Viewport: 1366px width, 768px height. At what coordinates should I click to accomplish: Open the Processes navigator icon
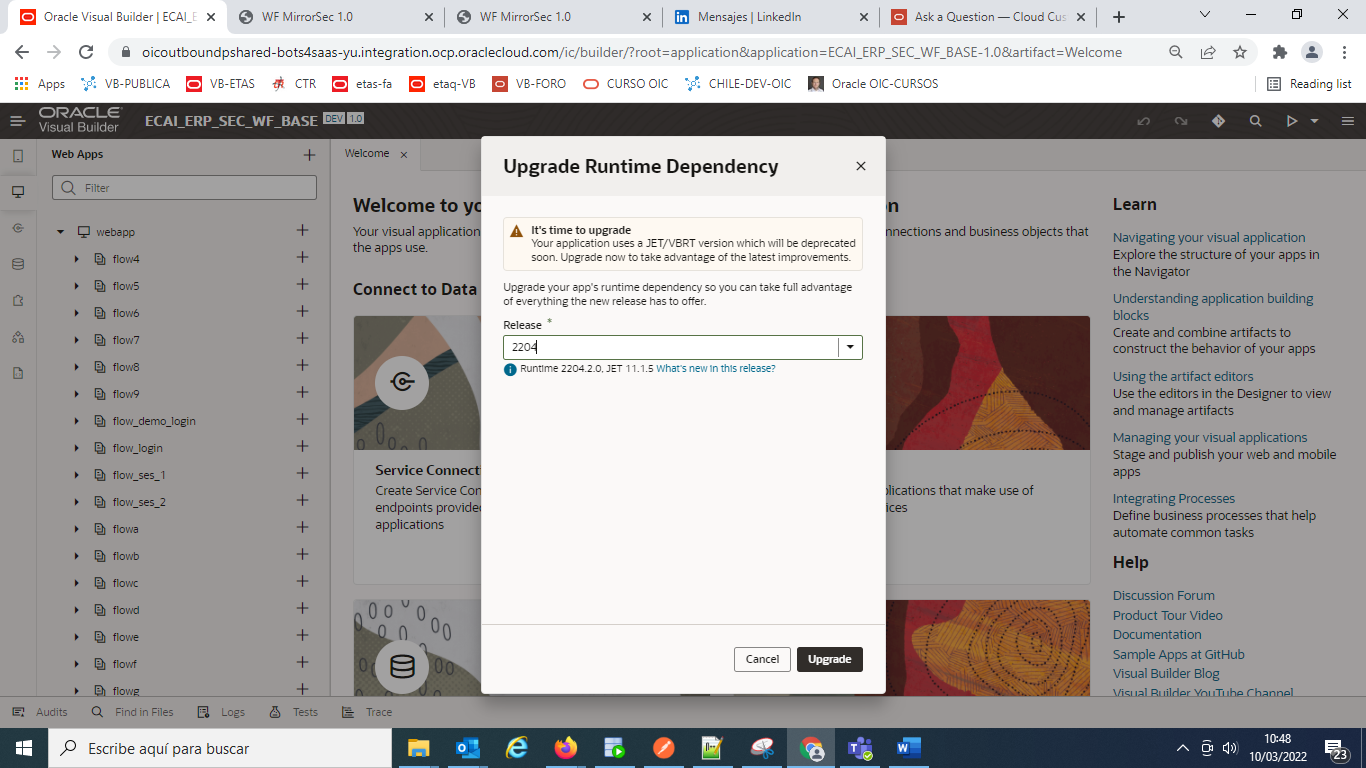(18, 336)
